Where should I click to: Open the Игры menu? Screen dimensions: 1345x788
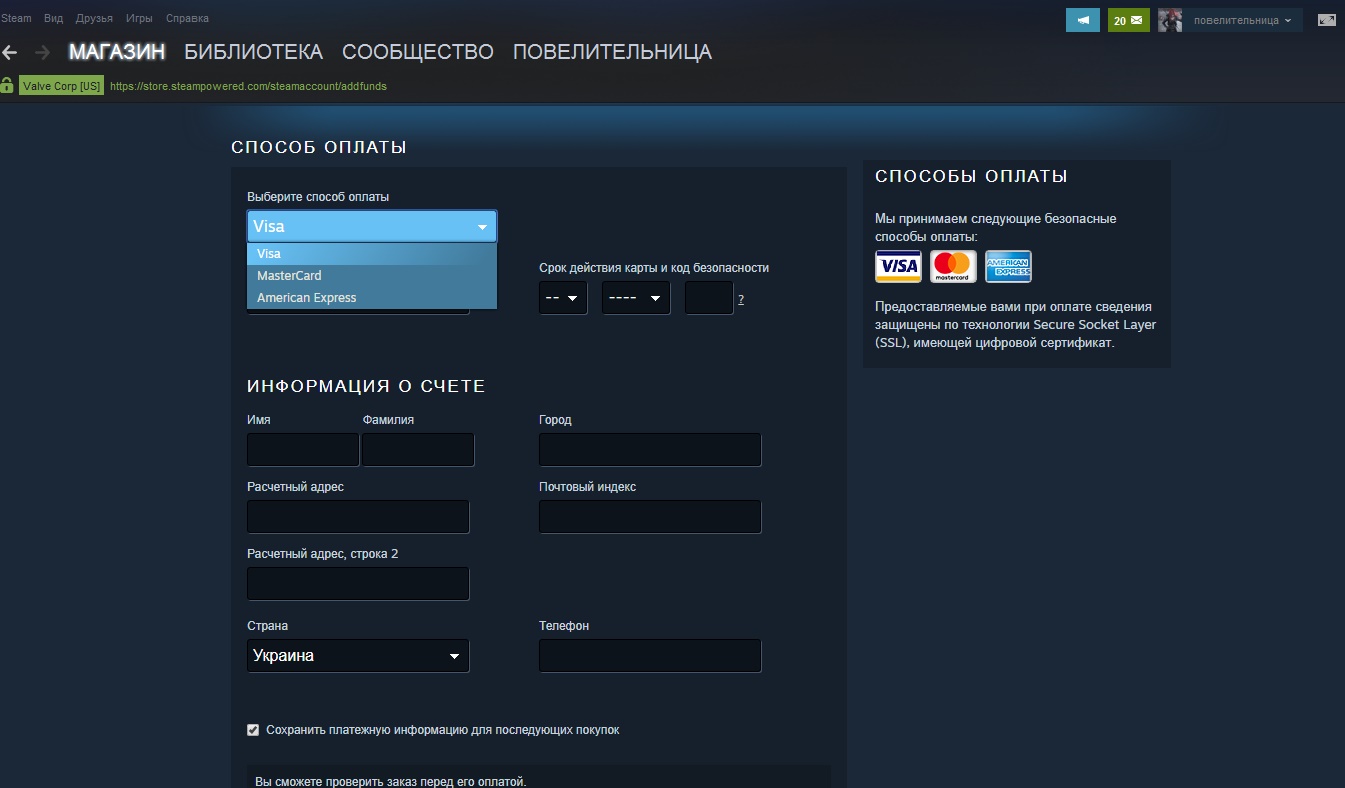[139, 19]
